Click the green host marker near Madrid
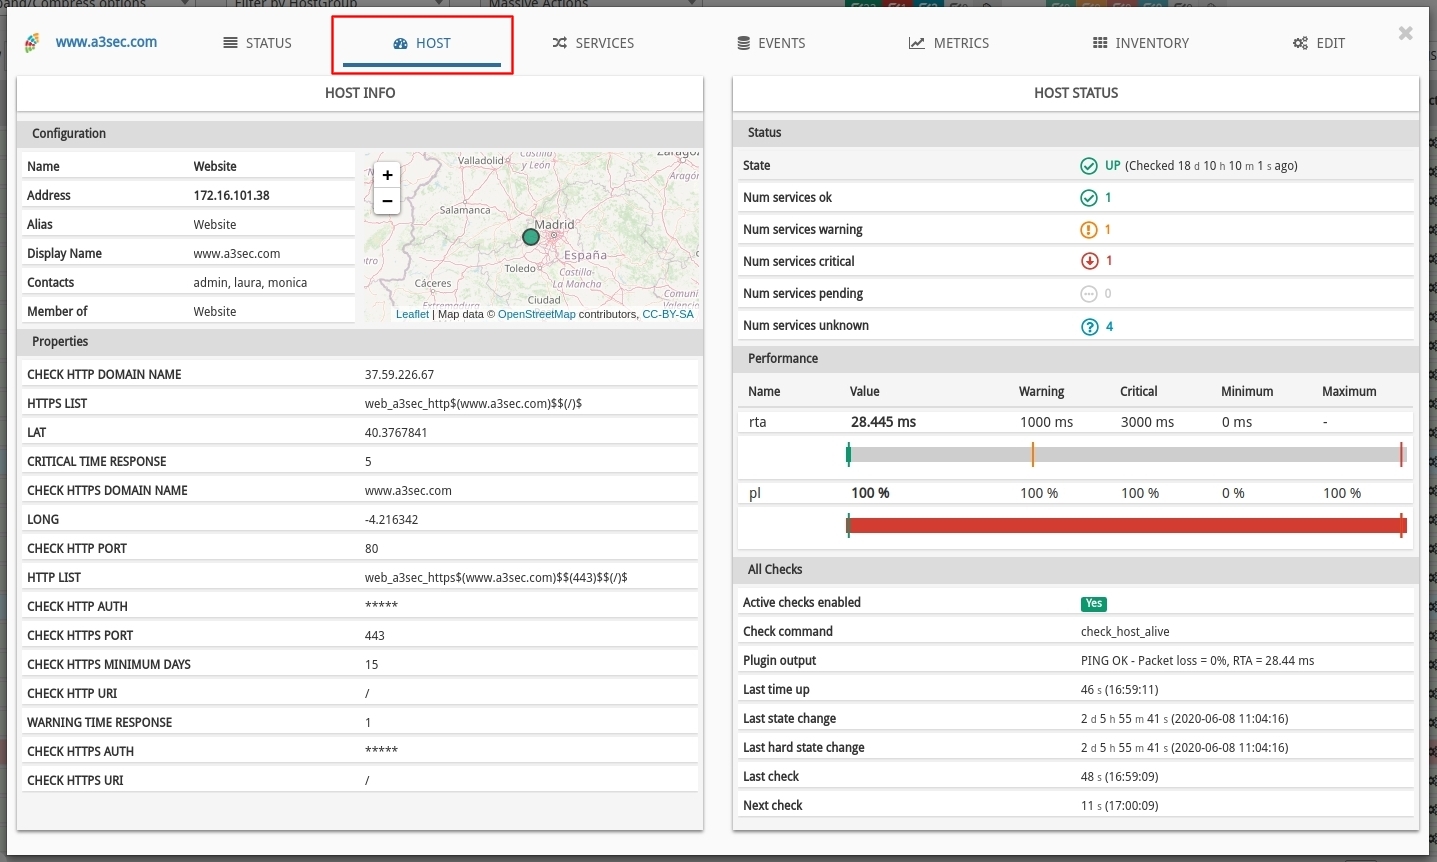The image size is (1437, 862). [531, 237]
